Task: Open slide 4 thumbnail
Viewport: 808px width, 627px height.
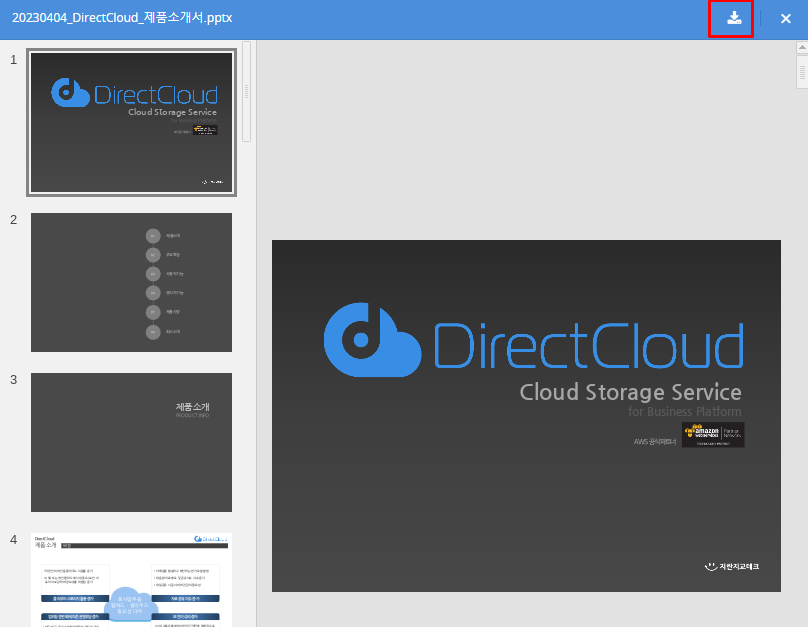Action: tap(131, 579)
